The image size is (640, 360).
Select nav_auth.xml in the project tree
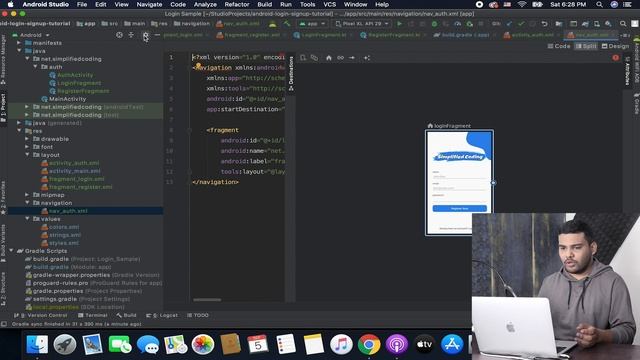point(68,211)
